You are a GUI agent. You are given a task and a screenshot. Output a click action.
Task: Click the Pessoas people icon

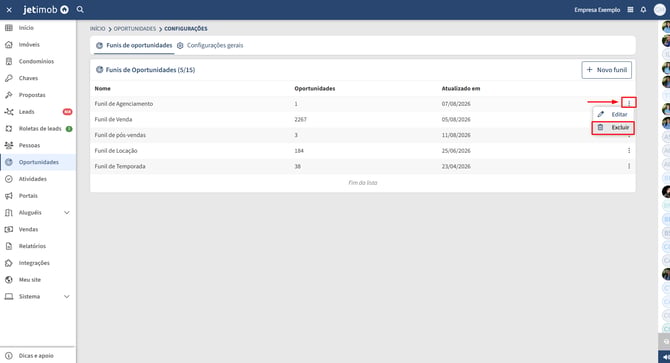point(9,145)
